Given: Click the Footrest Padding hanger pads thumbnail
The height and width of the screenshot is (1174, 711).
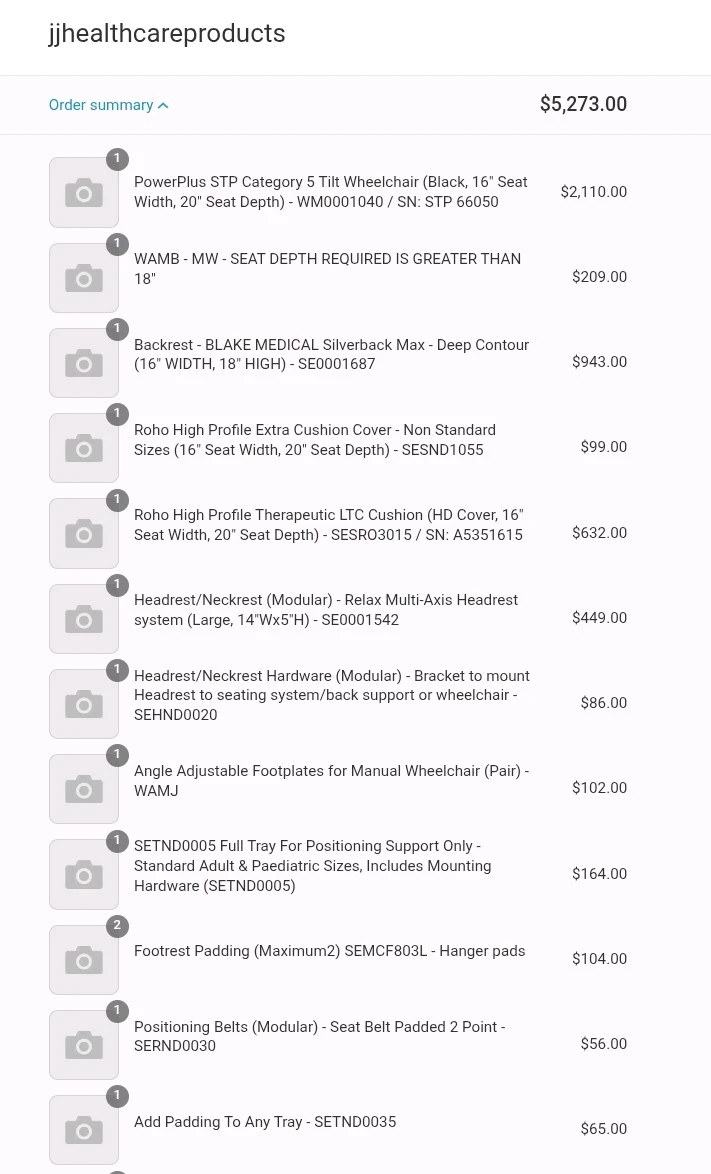Looking at the screenshot, I should point(84,960).
